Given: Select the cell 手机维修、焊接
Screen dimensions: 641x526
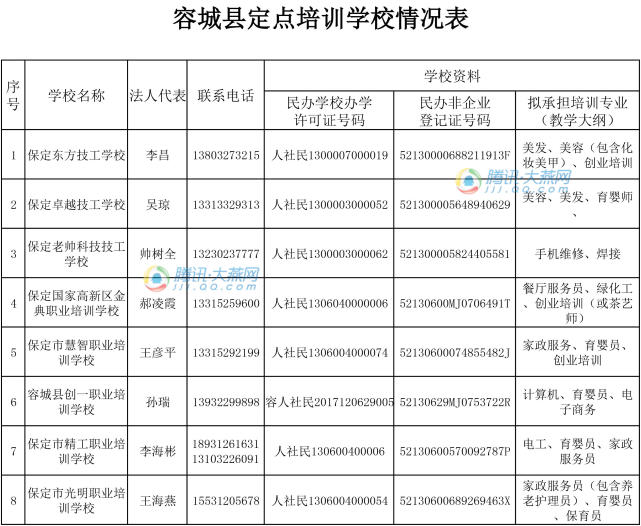Looking at the screenshot, I should tap(578, 254).
